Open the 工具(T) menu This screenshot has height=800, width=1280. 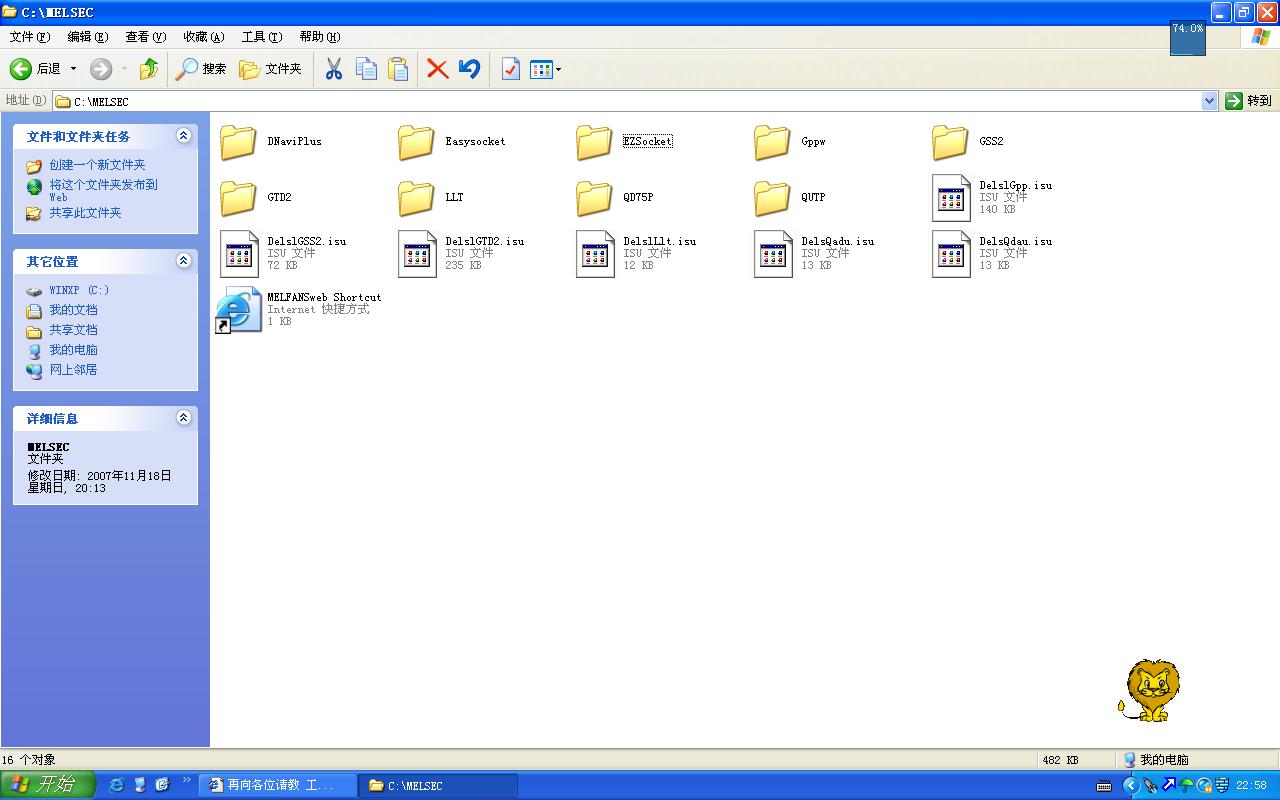262,37
